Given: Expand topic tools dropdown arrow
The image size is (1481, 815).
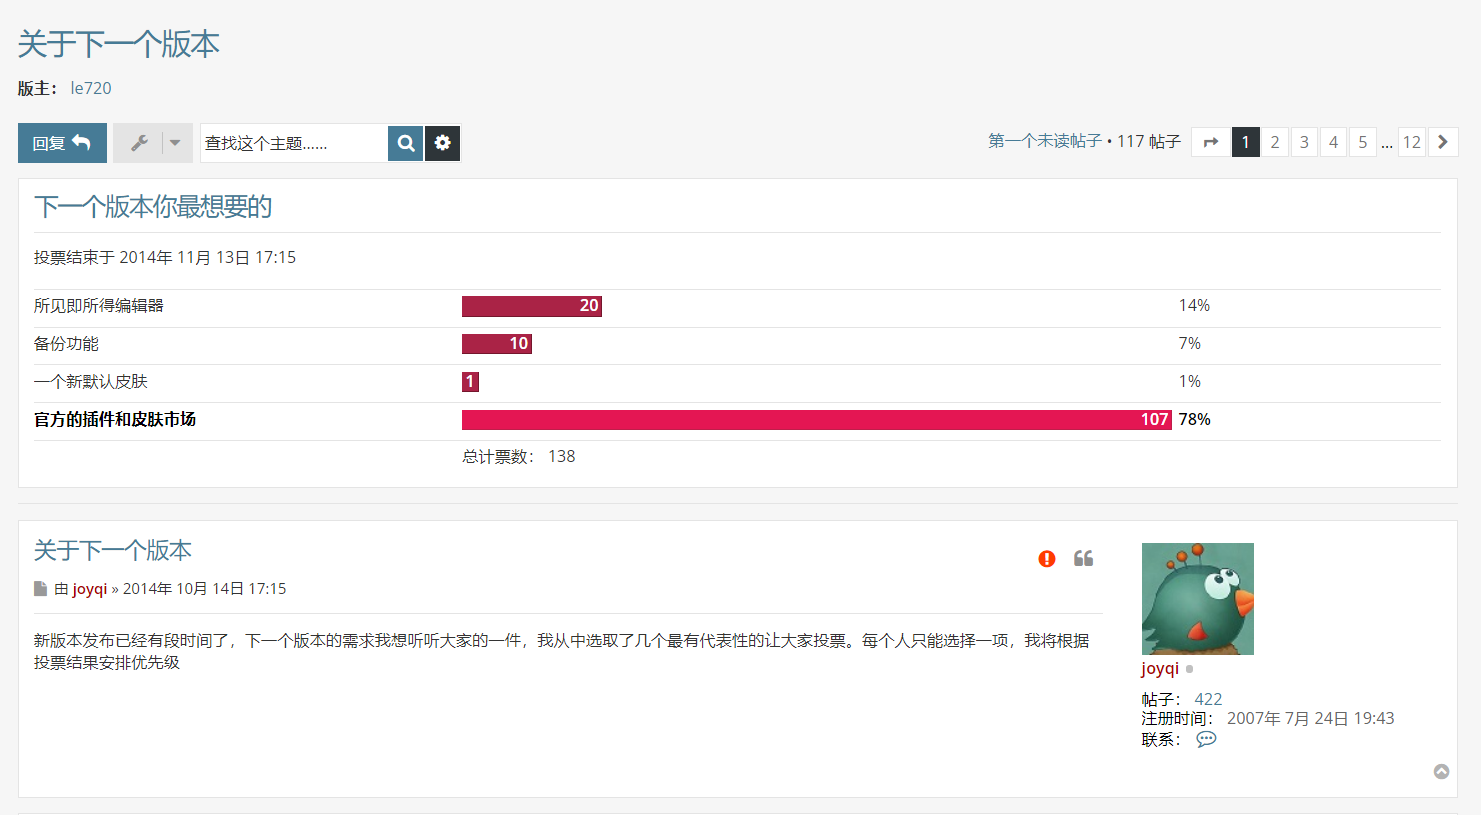Looking at the screenshot, I should point(176,143).
